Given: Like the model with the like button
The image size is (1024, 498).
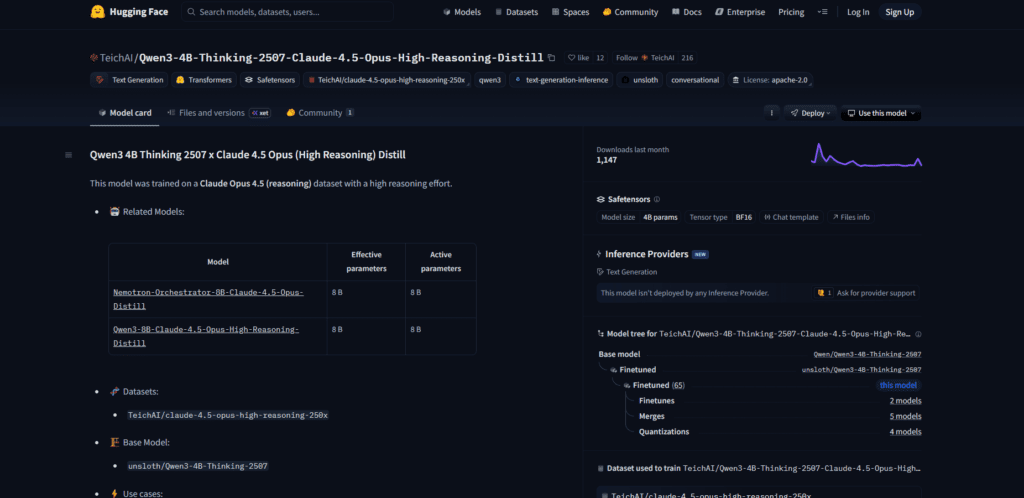Looking at the screenshot, I should pos(578,57).
